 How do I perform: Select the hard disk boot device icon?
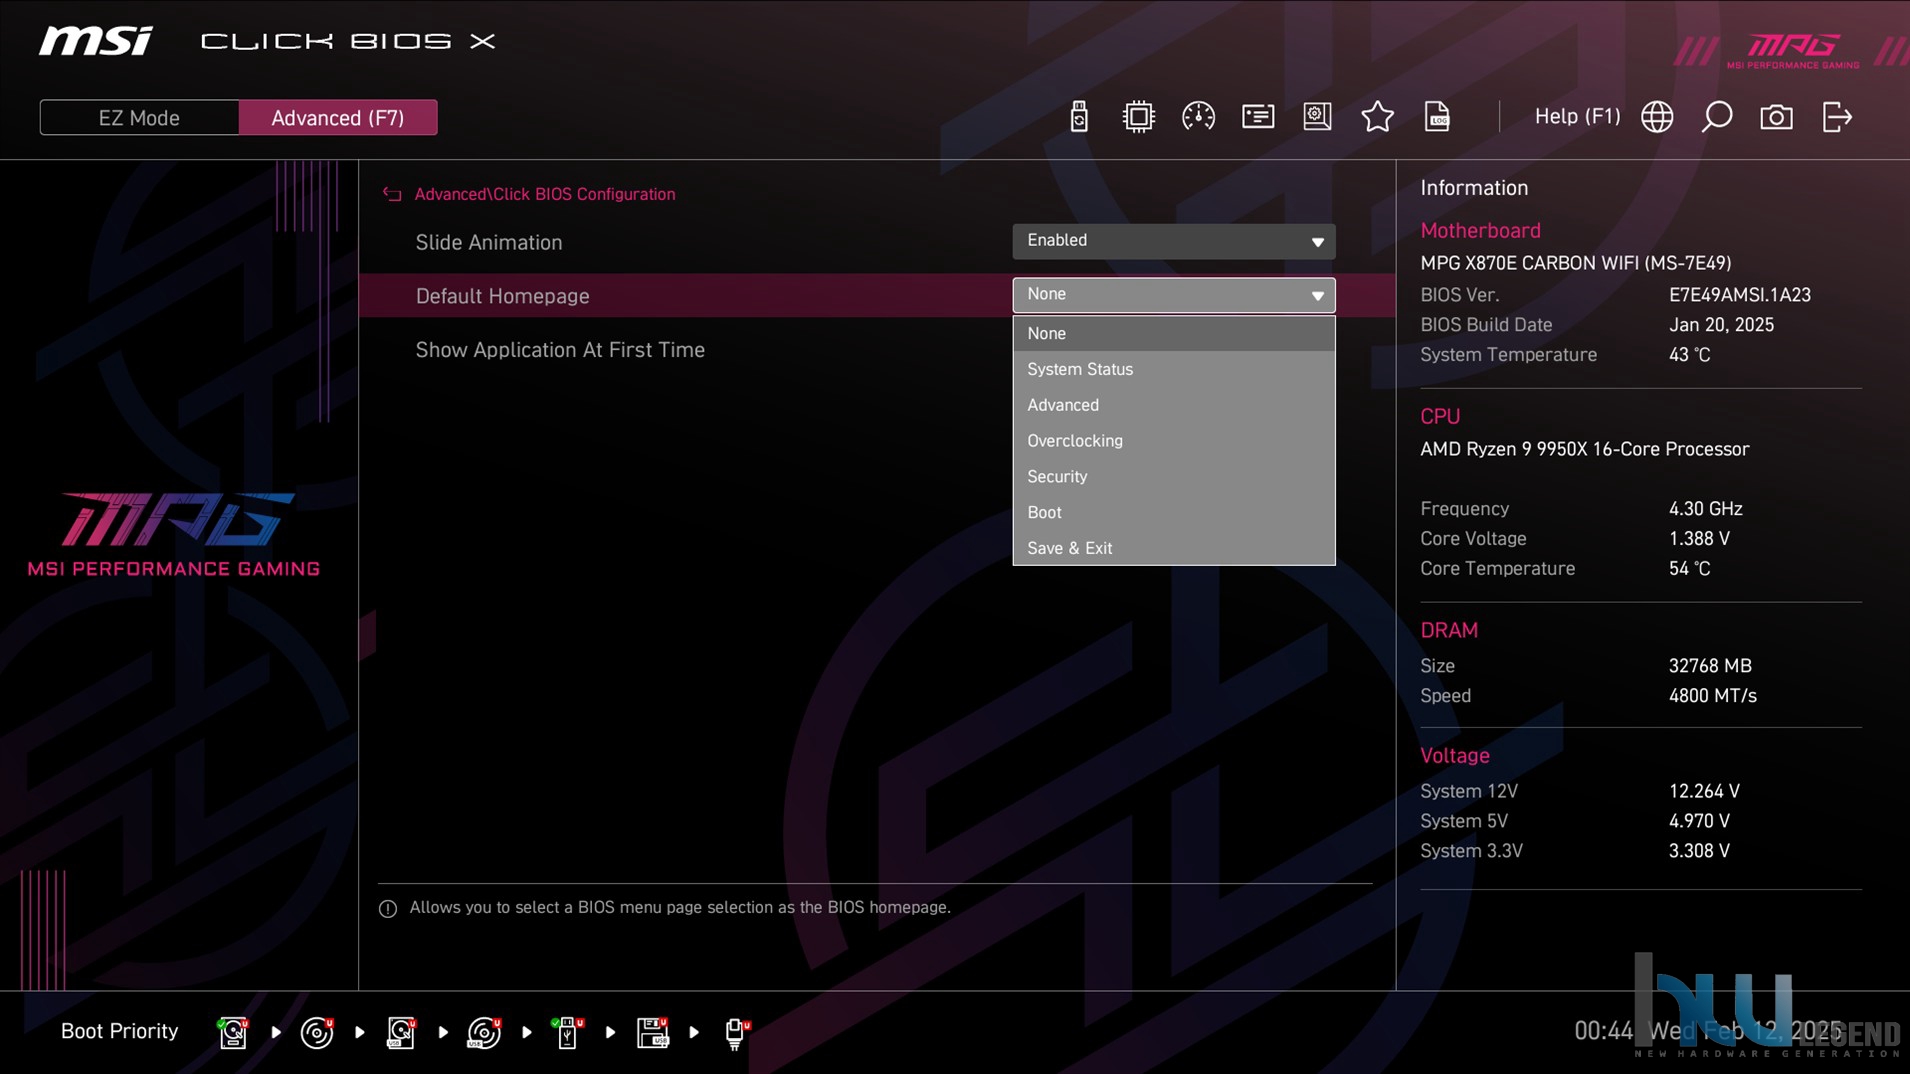(x=233, y=1032)
